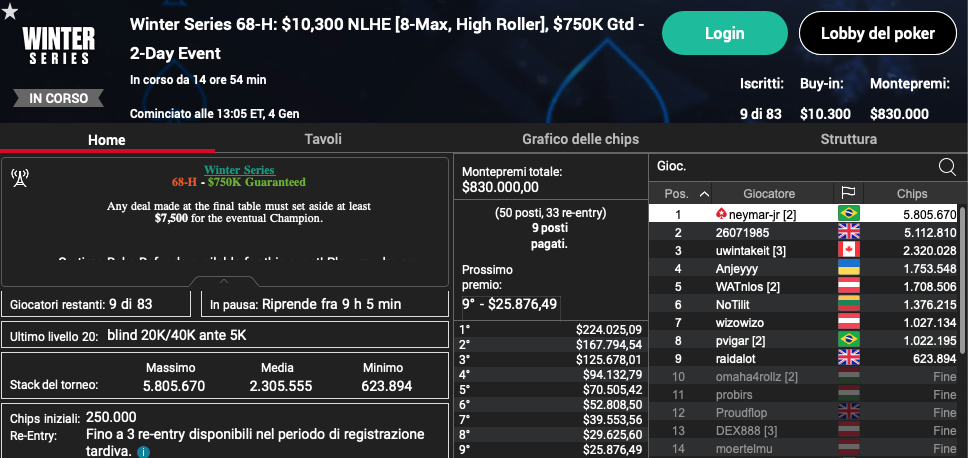
Task: Open Lobby del poker button
Action: point(877,33)
